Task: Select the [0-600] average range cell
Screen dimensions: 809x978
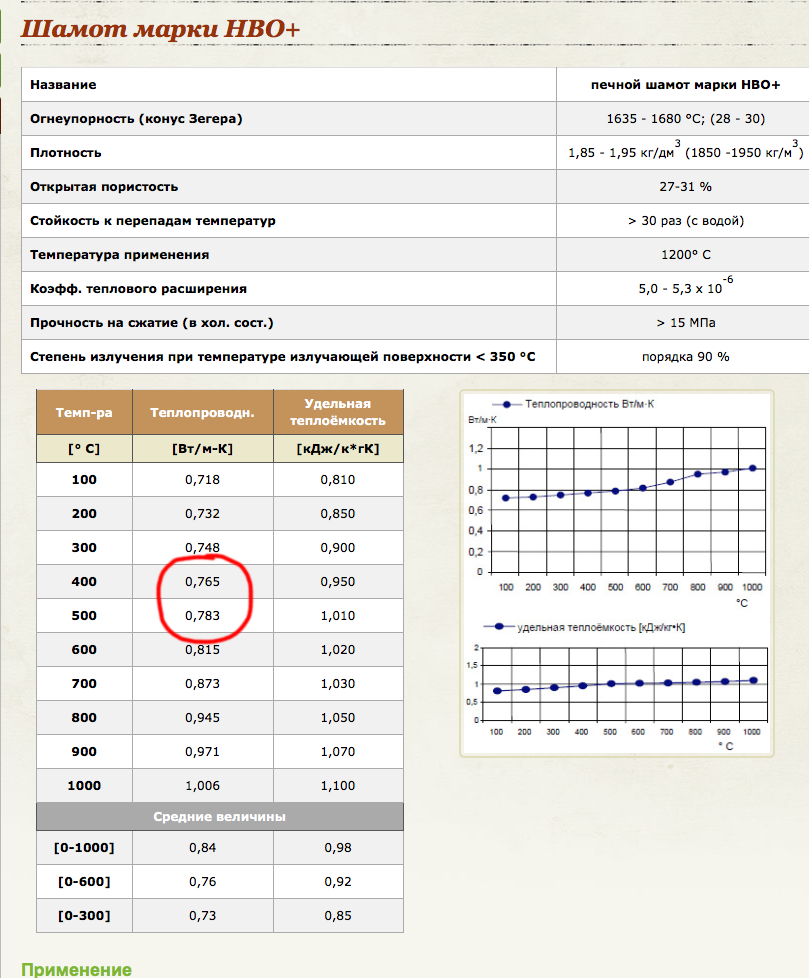Action: click(84, 882)
